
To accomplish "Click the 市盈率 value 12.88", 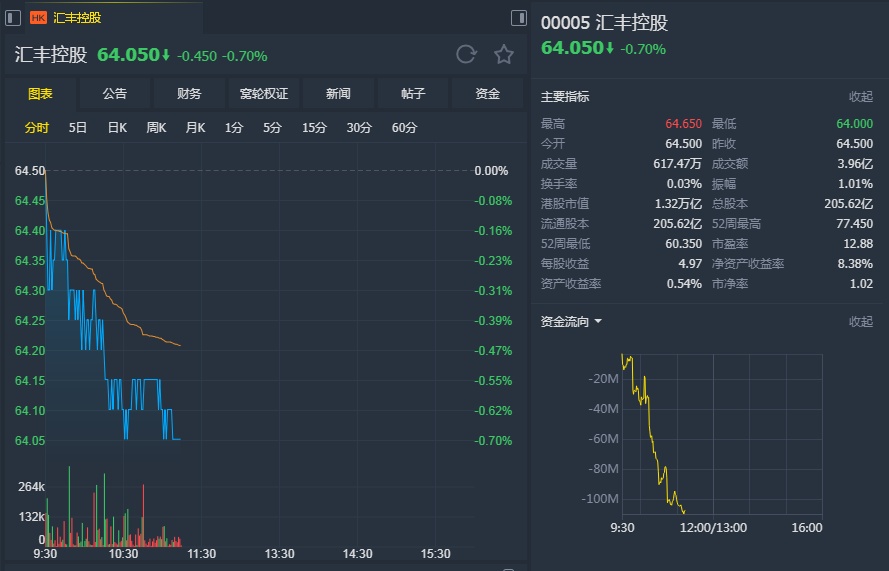I will [x=858, y=244].
